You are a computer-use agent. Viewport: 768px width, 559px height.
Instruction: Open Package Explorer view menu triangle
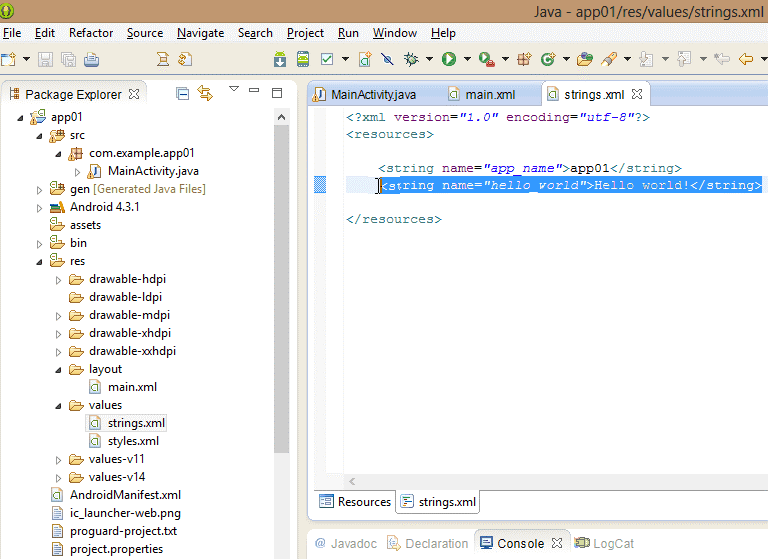(234, 90)
